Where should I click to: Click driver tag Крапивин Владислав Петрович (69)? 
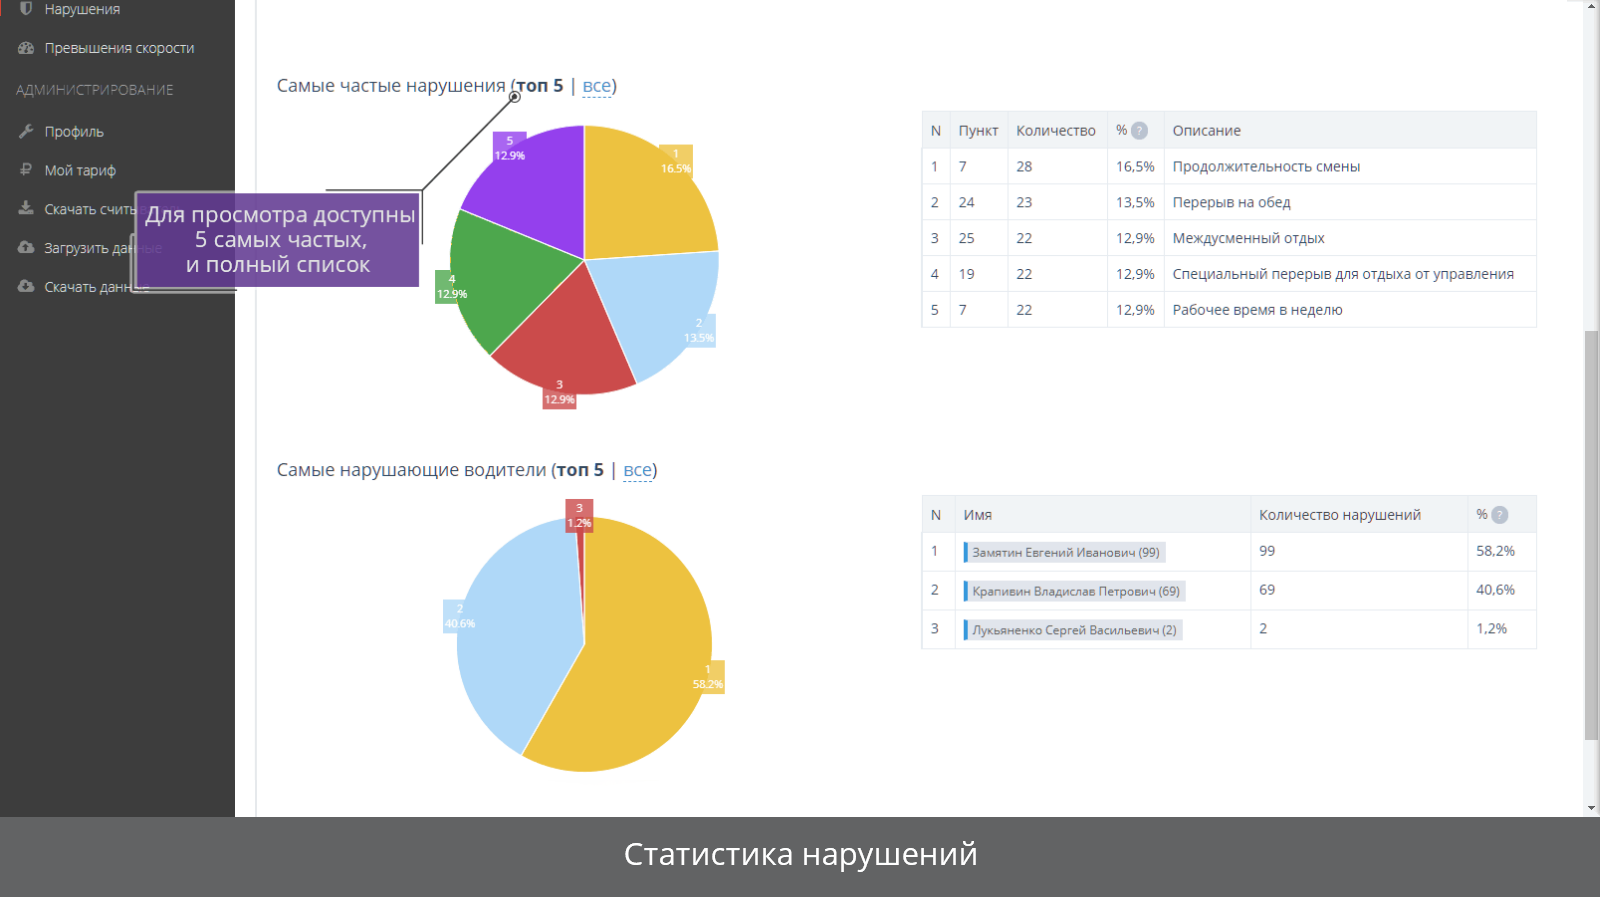(1075, 591)
